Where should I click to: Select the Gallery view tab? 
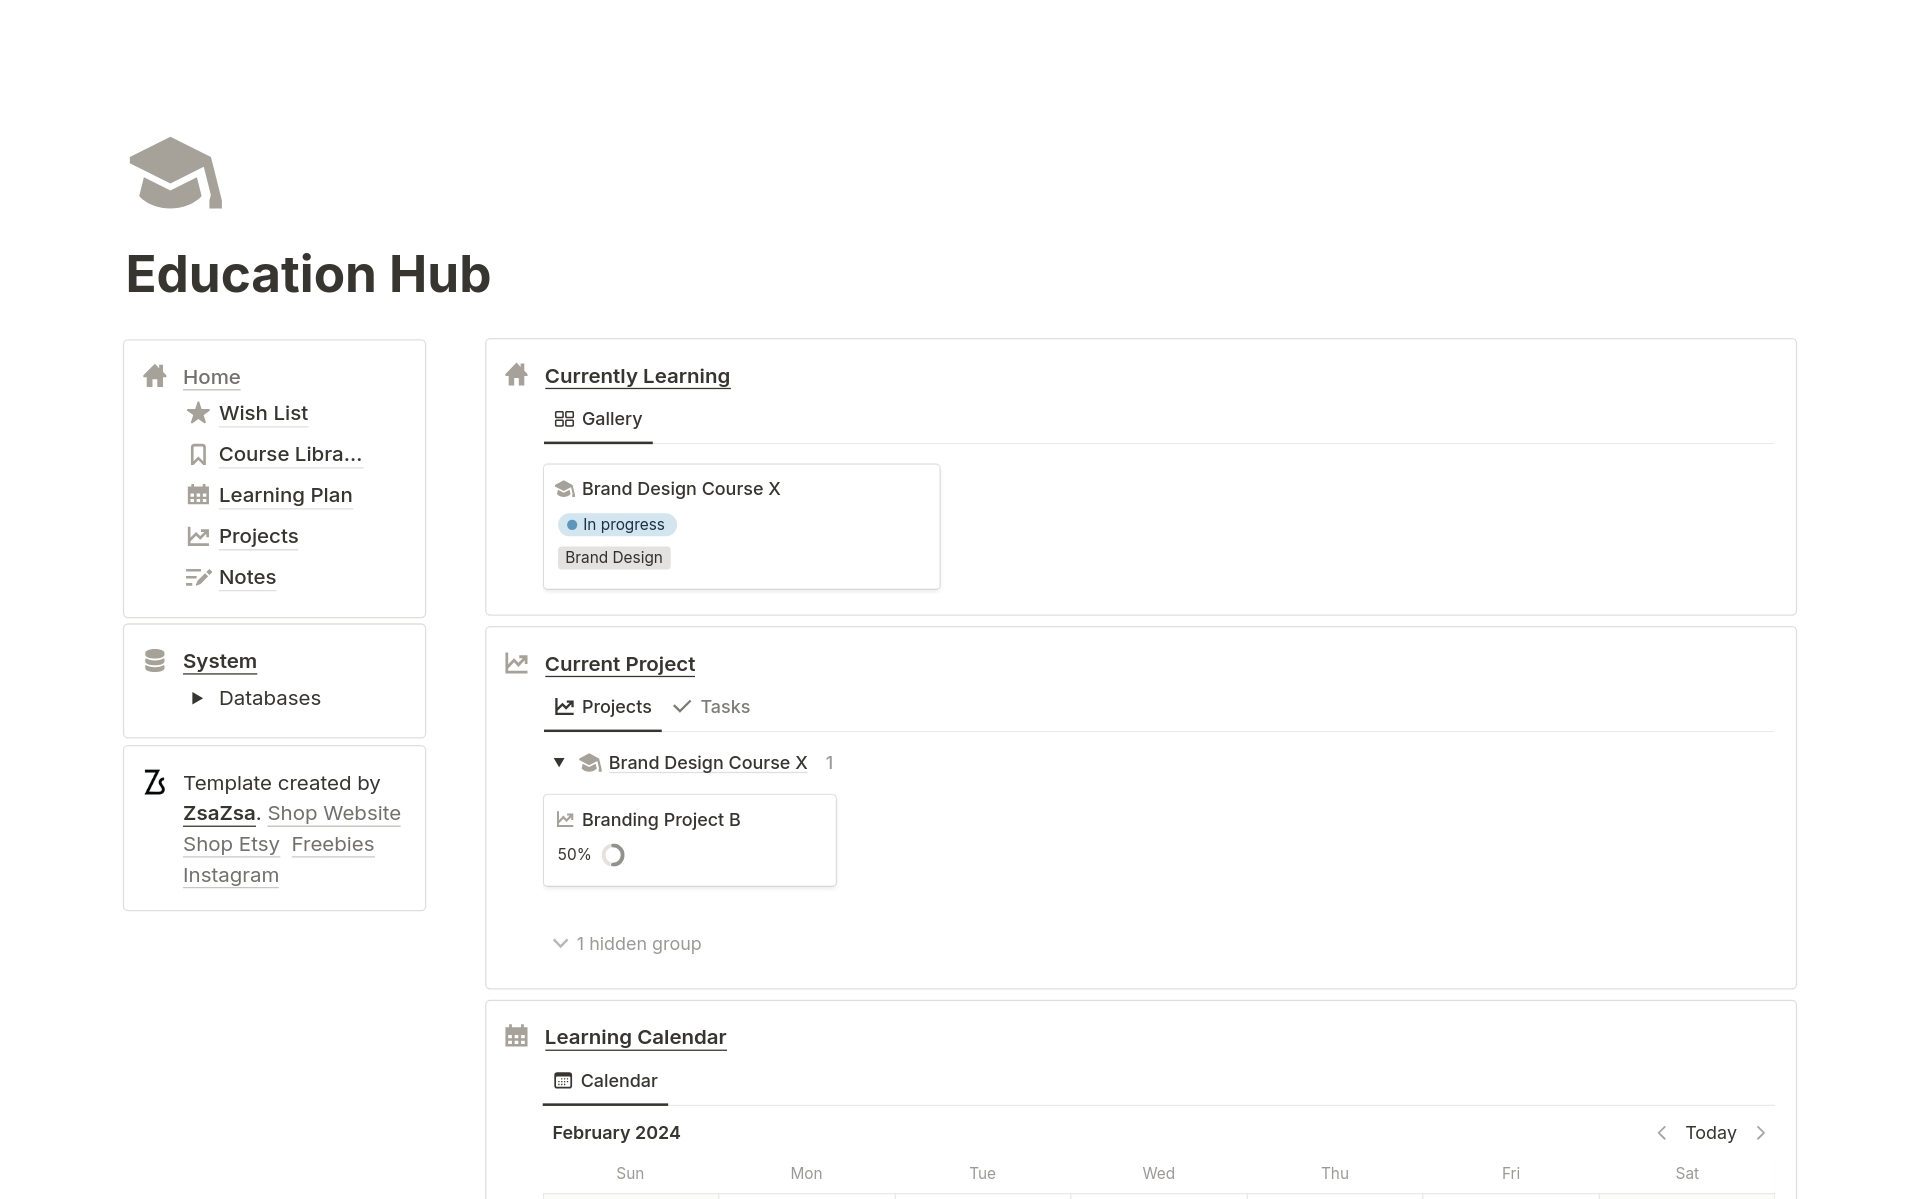[x=598, y=419]
